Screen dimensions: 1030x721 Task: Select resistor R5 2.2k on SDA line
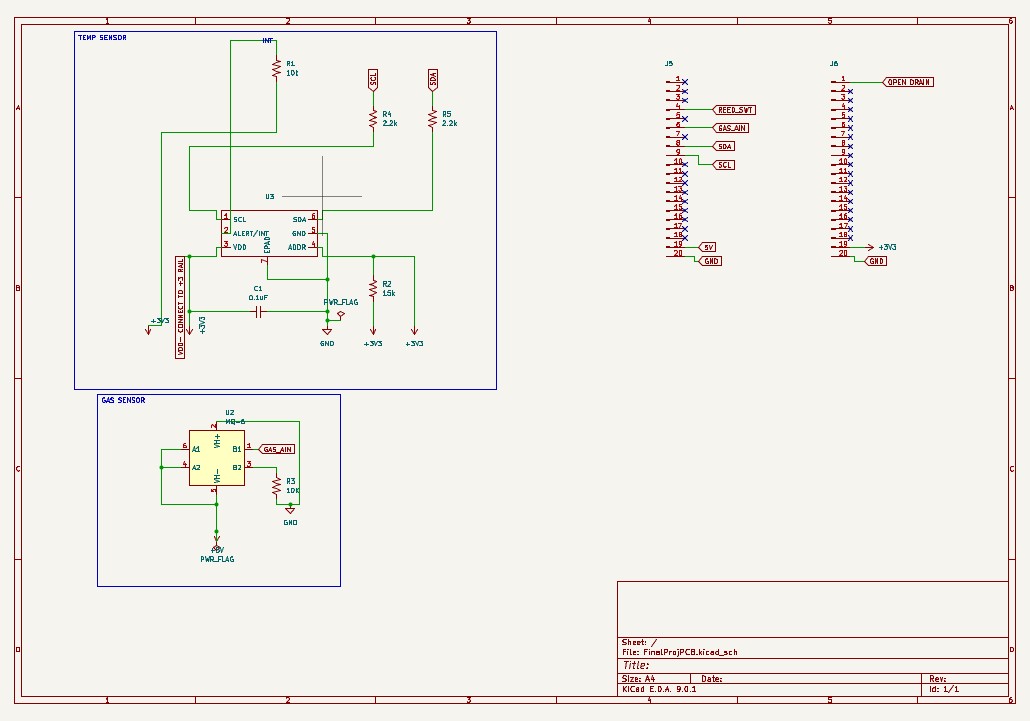pyautogui.click(x=432, y=119)
